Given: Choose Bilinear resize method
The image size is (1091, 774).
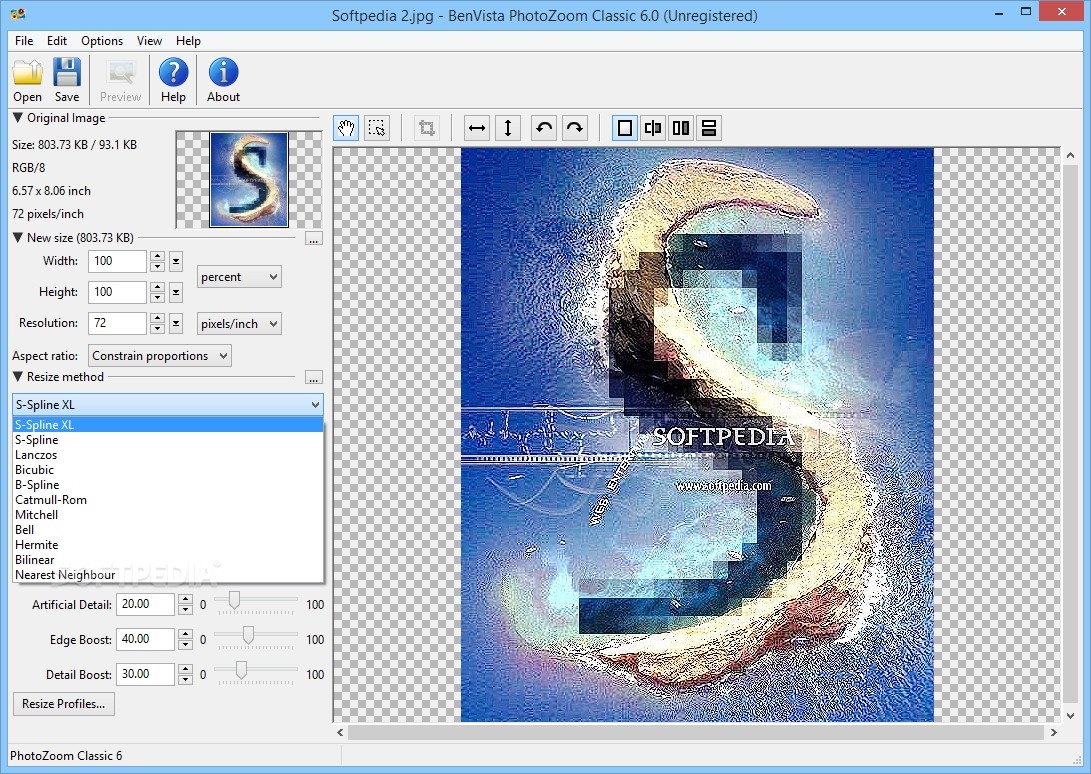Looking at the screenshot, I should pyautogui.click(x=168, y=560).
